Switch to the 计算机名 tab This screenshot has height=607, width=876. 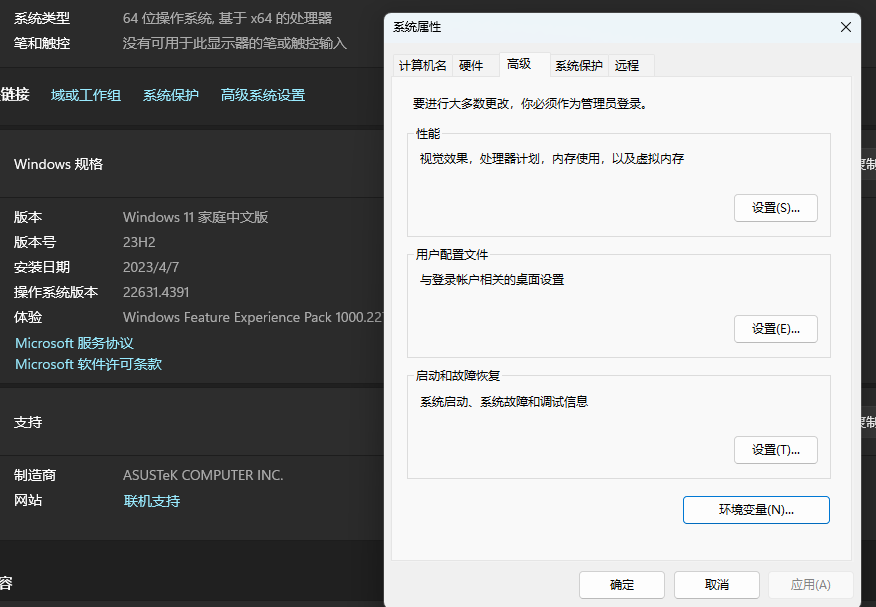click(x=422, y=66)
